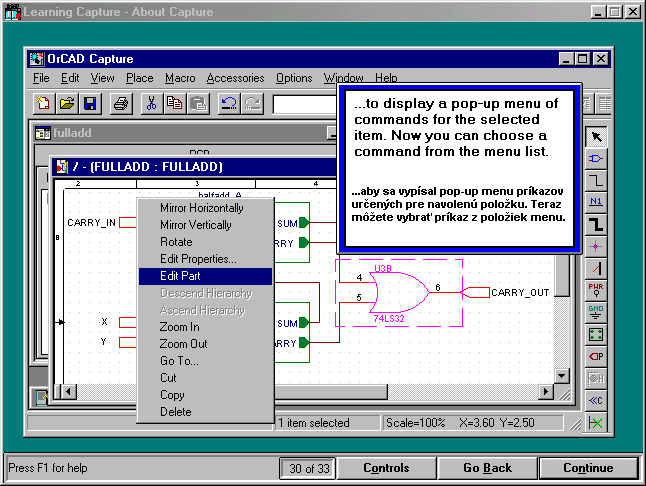Image resolution: width=646 pixels, height=486 pixels.
Task: Select the Place No Connect (X) tool
Action: (597, 423)
